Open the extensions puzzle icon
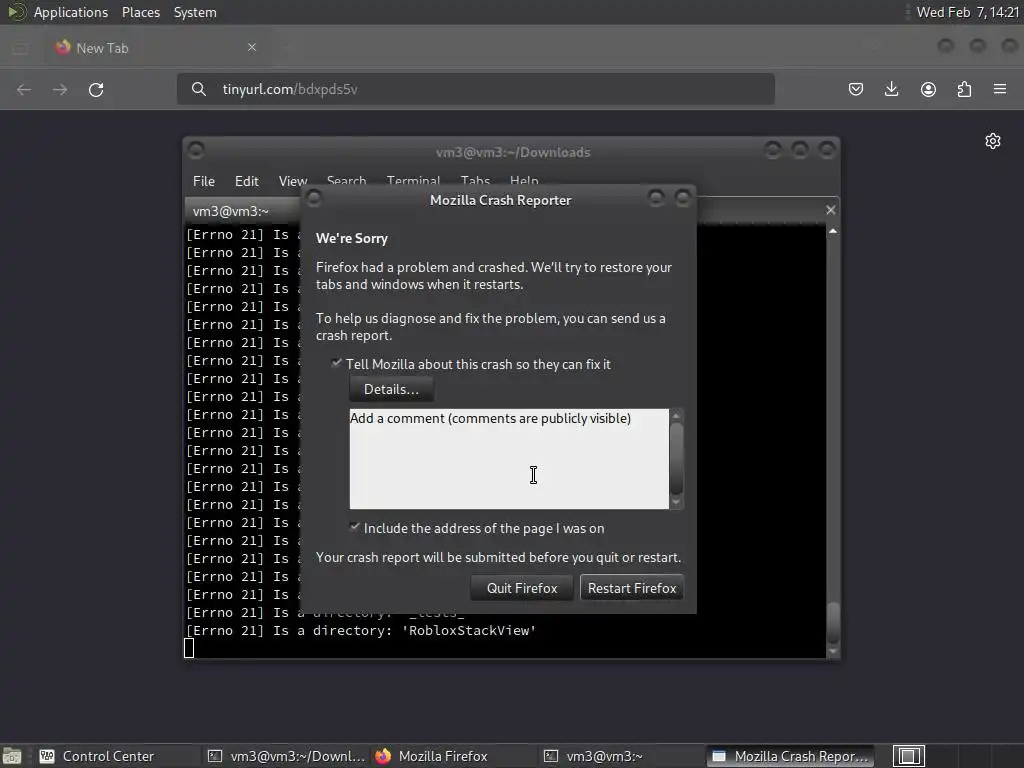Screen dimensions: 1024x768 [x=964, y=89]
